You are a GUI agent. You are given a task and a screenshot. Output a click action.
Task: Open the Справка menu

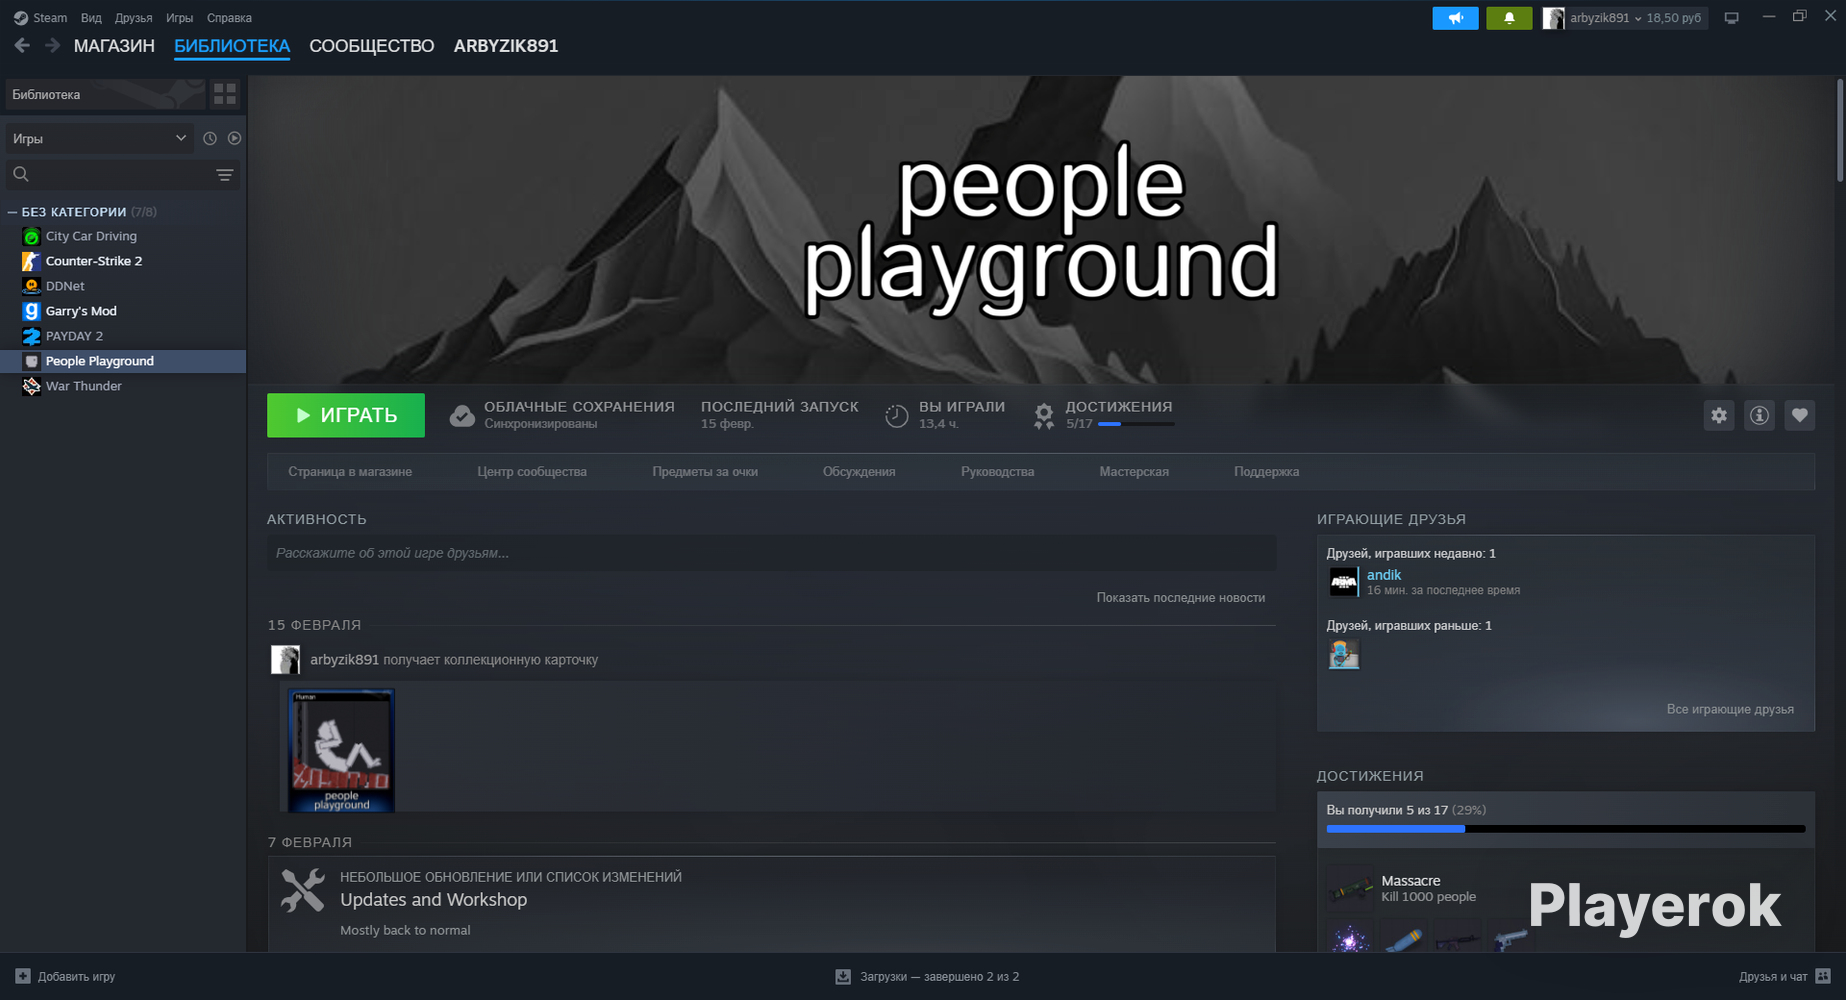(229, 18)
